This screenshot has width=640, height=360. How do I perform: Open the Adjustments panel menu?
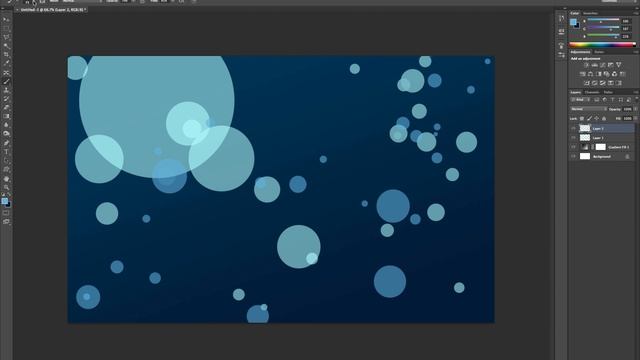tap(636, 52)
